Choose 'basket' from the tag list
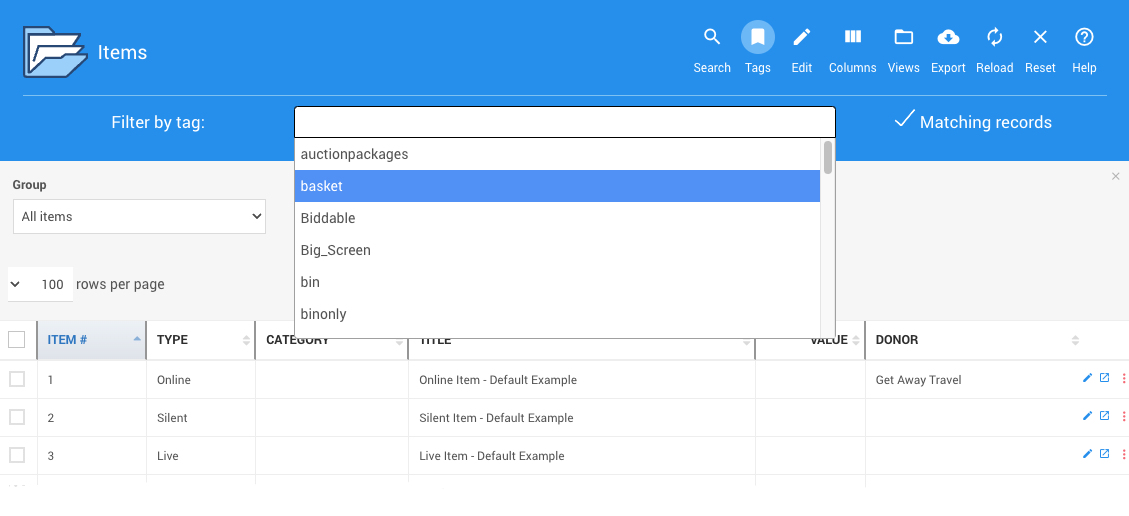1129x516 pixels. pyautogui.click(x=557, y=186)
